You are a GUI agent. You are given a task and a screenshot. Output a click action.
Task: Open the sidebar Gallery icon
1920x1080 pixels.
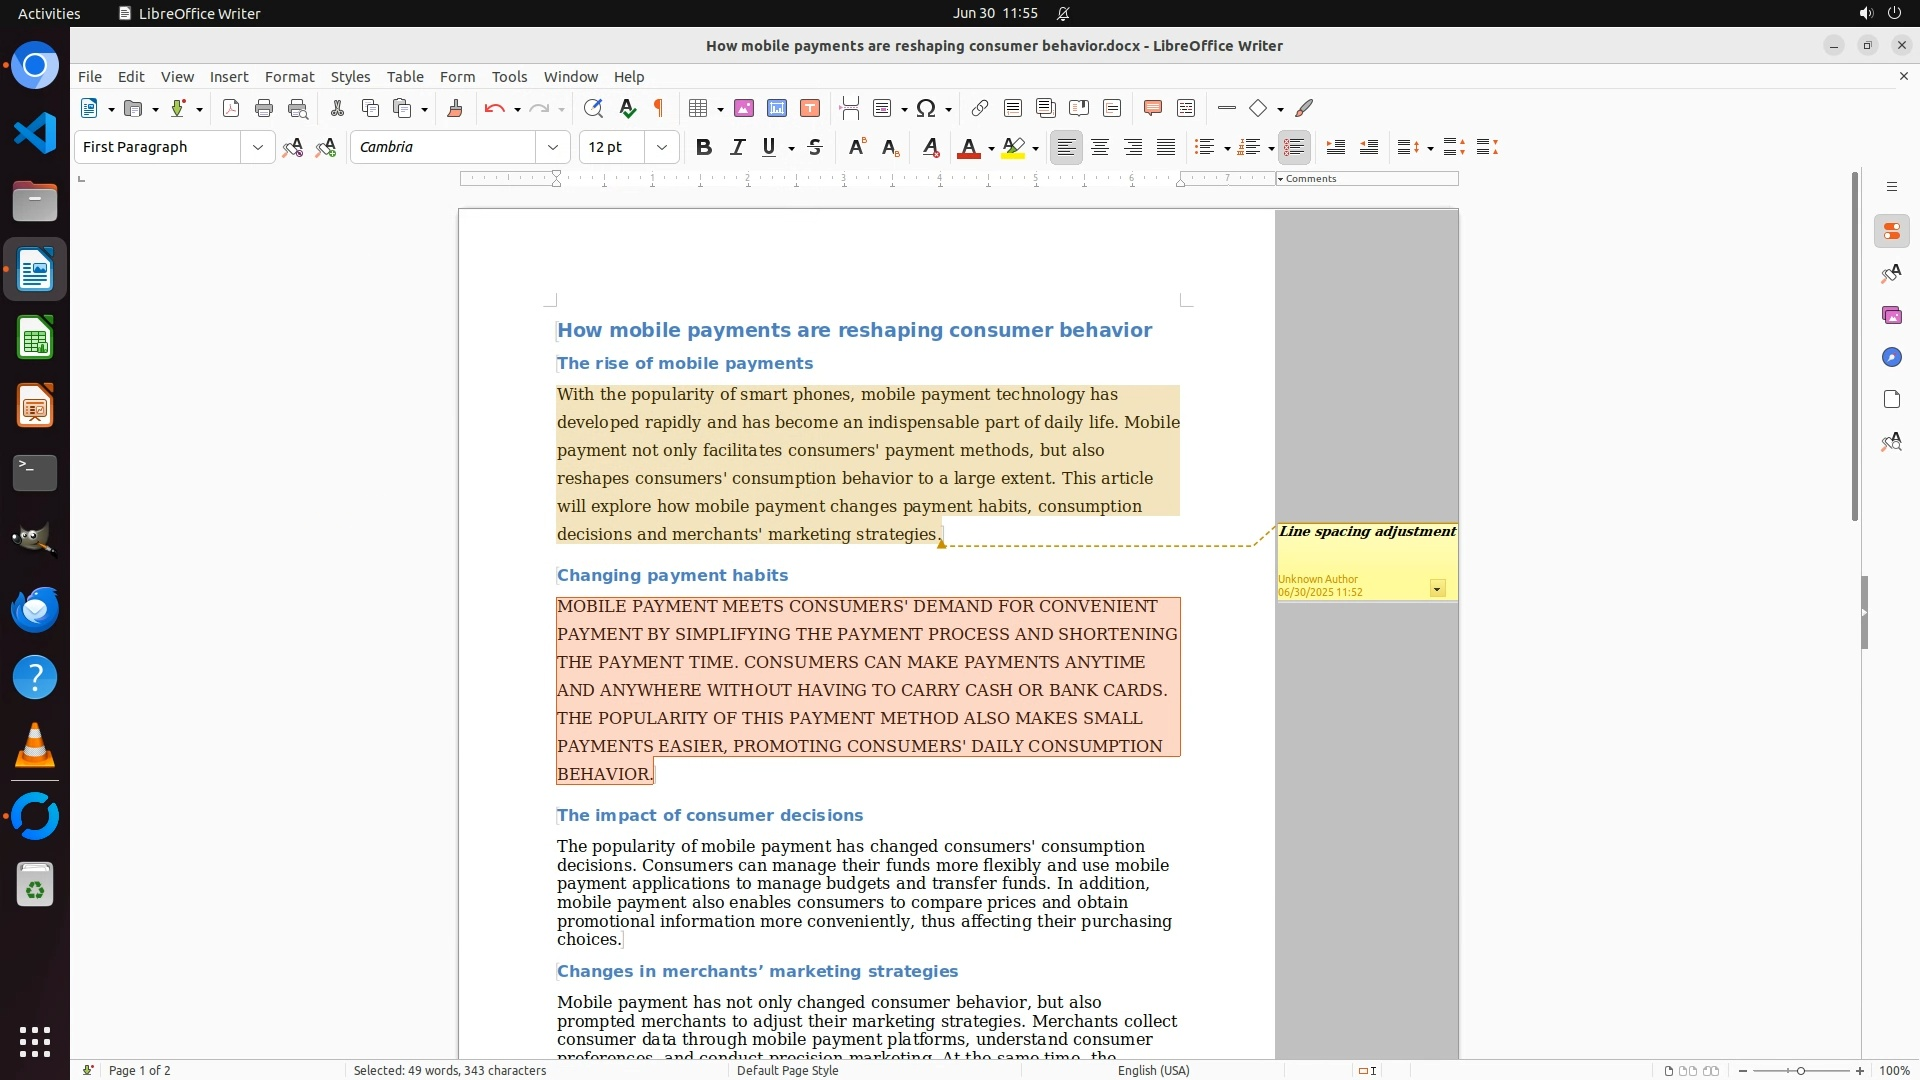1891,316
